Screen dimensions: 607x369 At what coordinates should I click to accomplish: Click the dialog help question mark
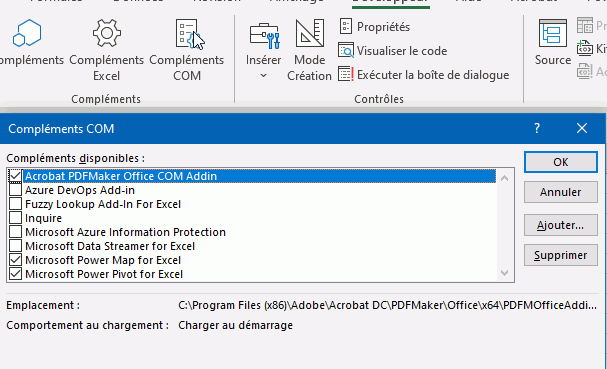[537, 128]
